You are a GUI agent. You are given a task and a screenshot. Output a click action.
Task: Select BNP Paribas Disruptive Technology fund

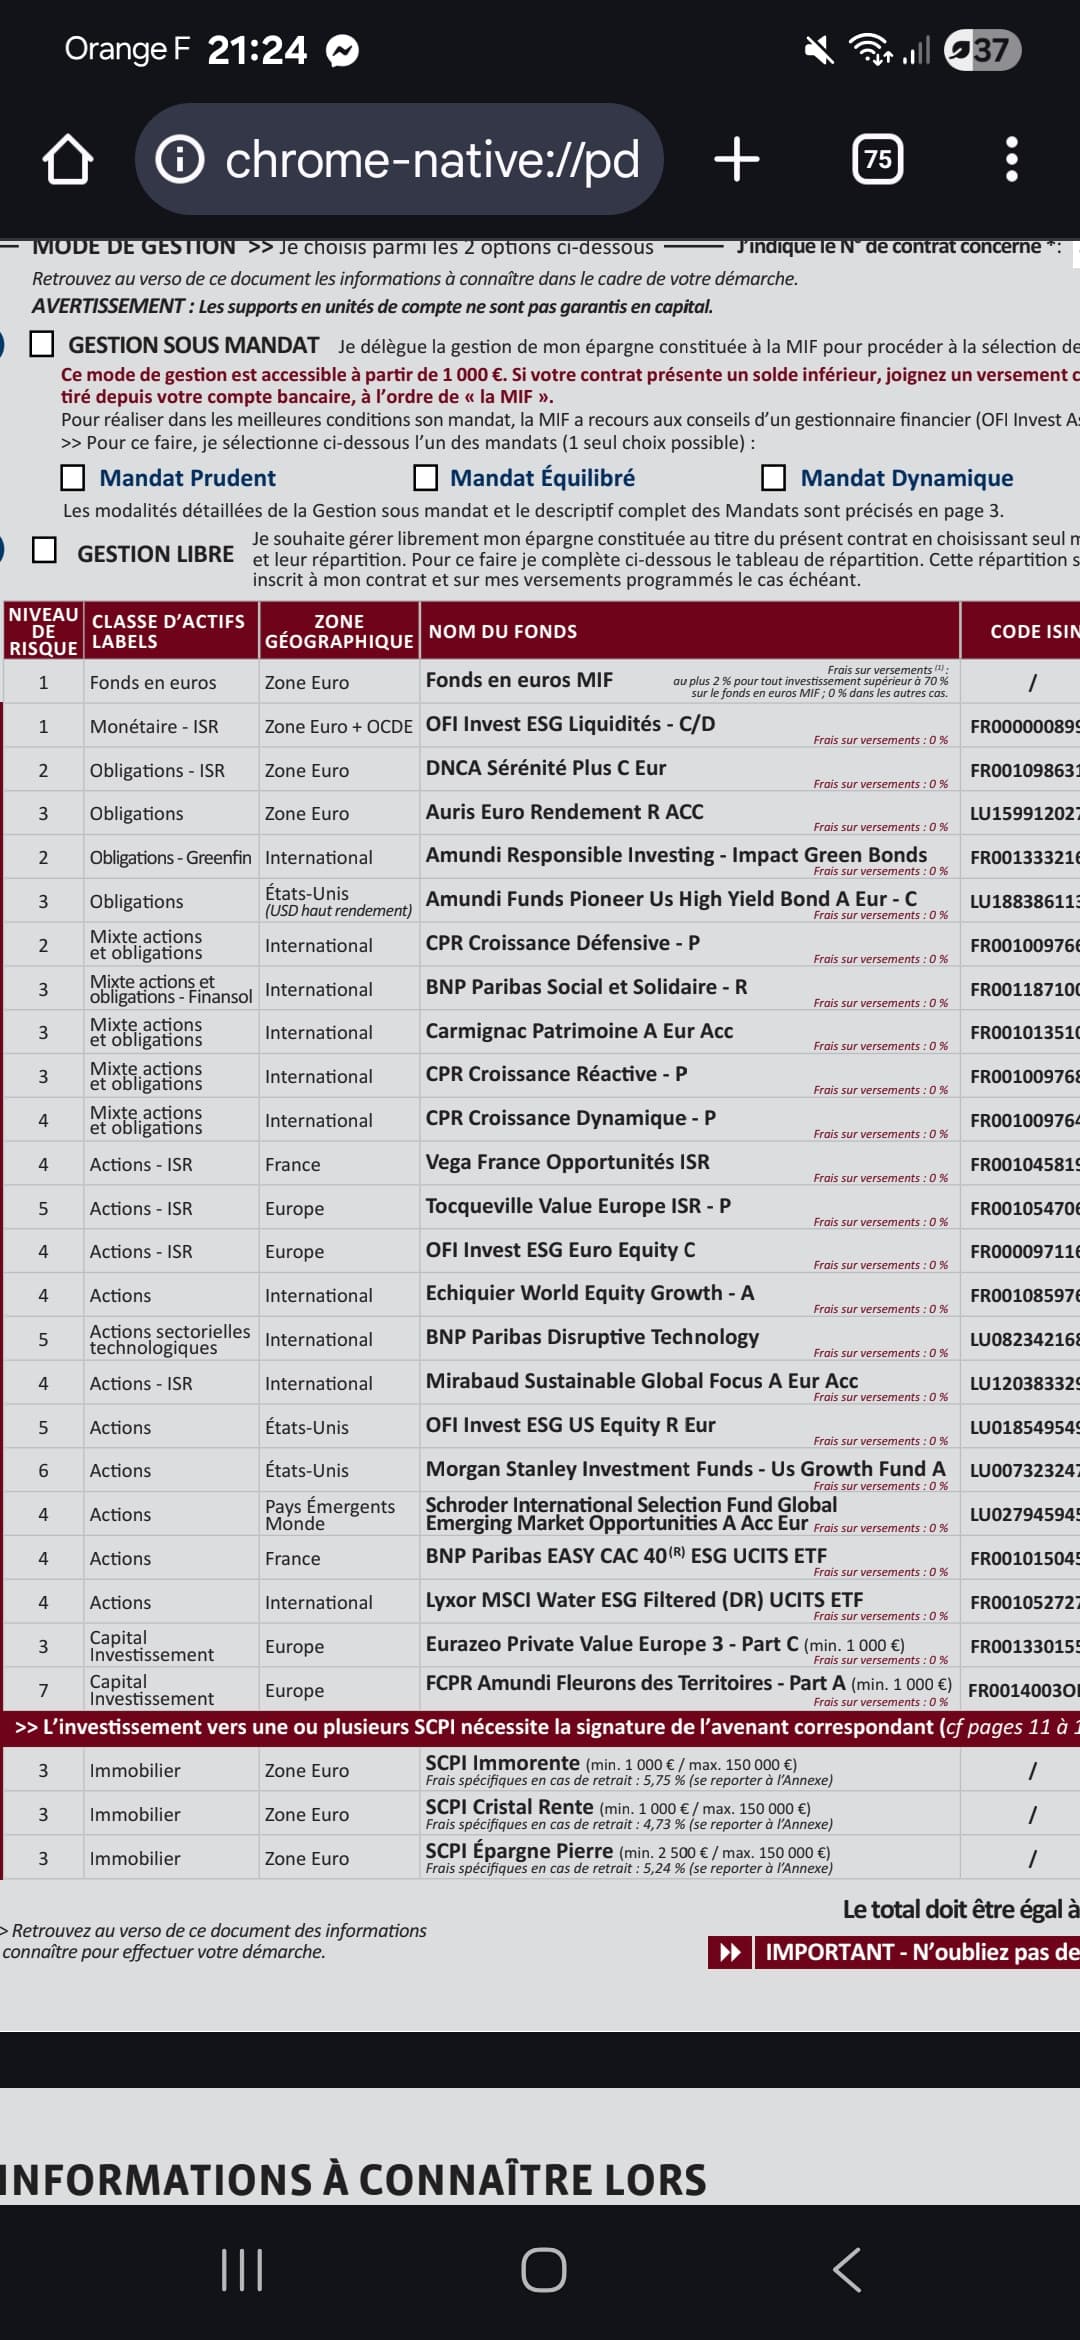pos(593,1336)
